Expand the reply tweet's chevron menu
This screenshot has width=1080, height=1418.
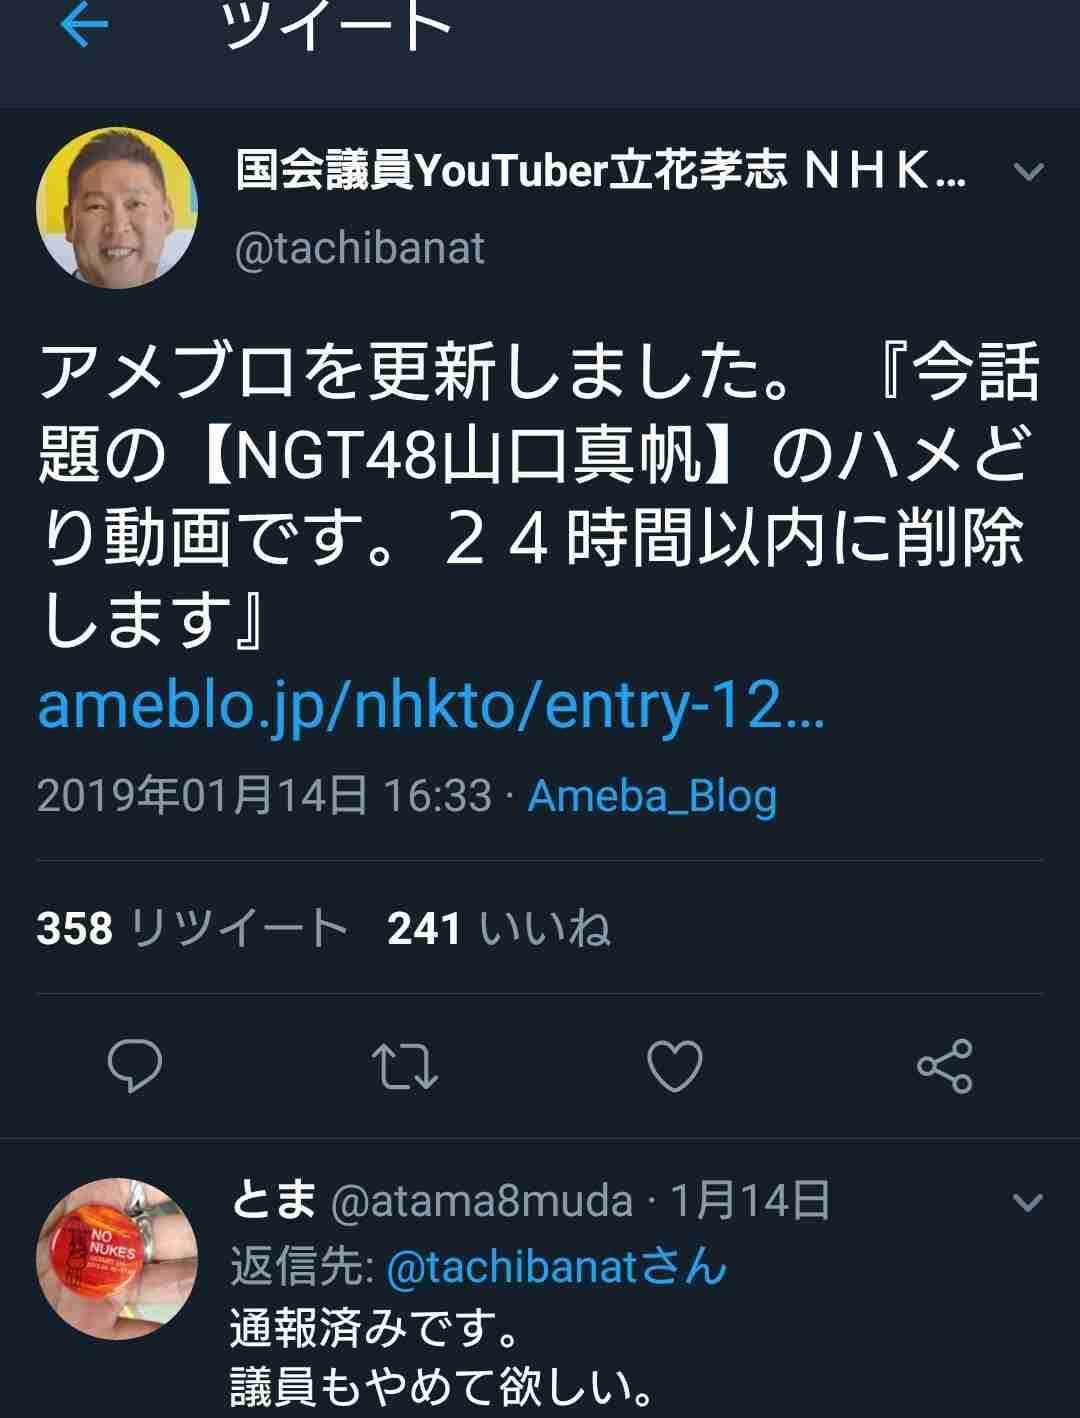pos(1028,1201)
